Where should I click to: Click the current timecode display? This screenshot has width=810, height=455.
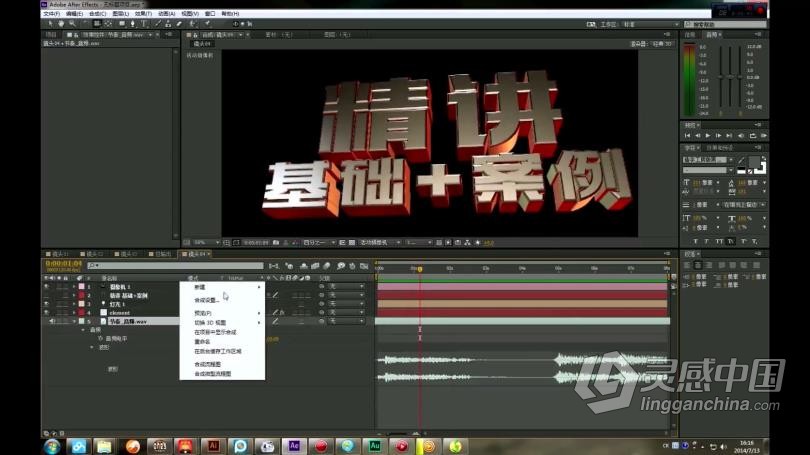[64, 264]
